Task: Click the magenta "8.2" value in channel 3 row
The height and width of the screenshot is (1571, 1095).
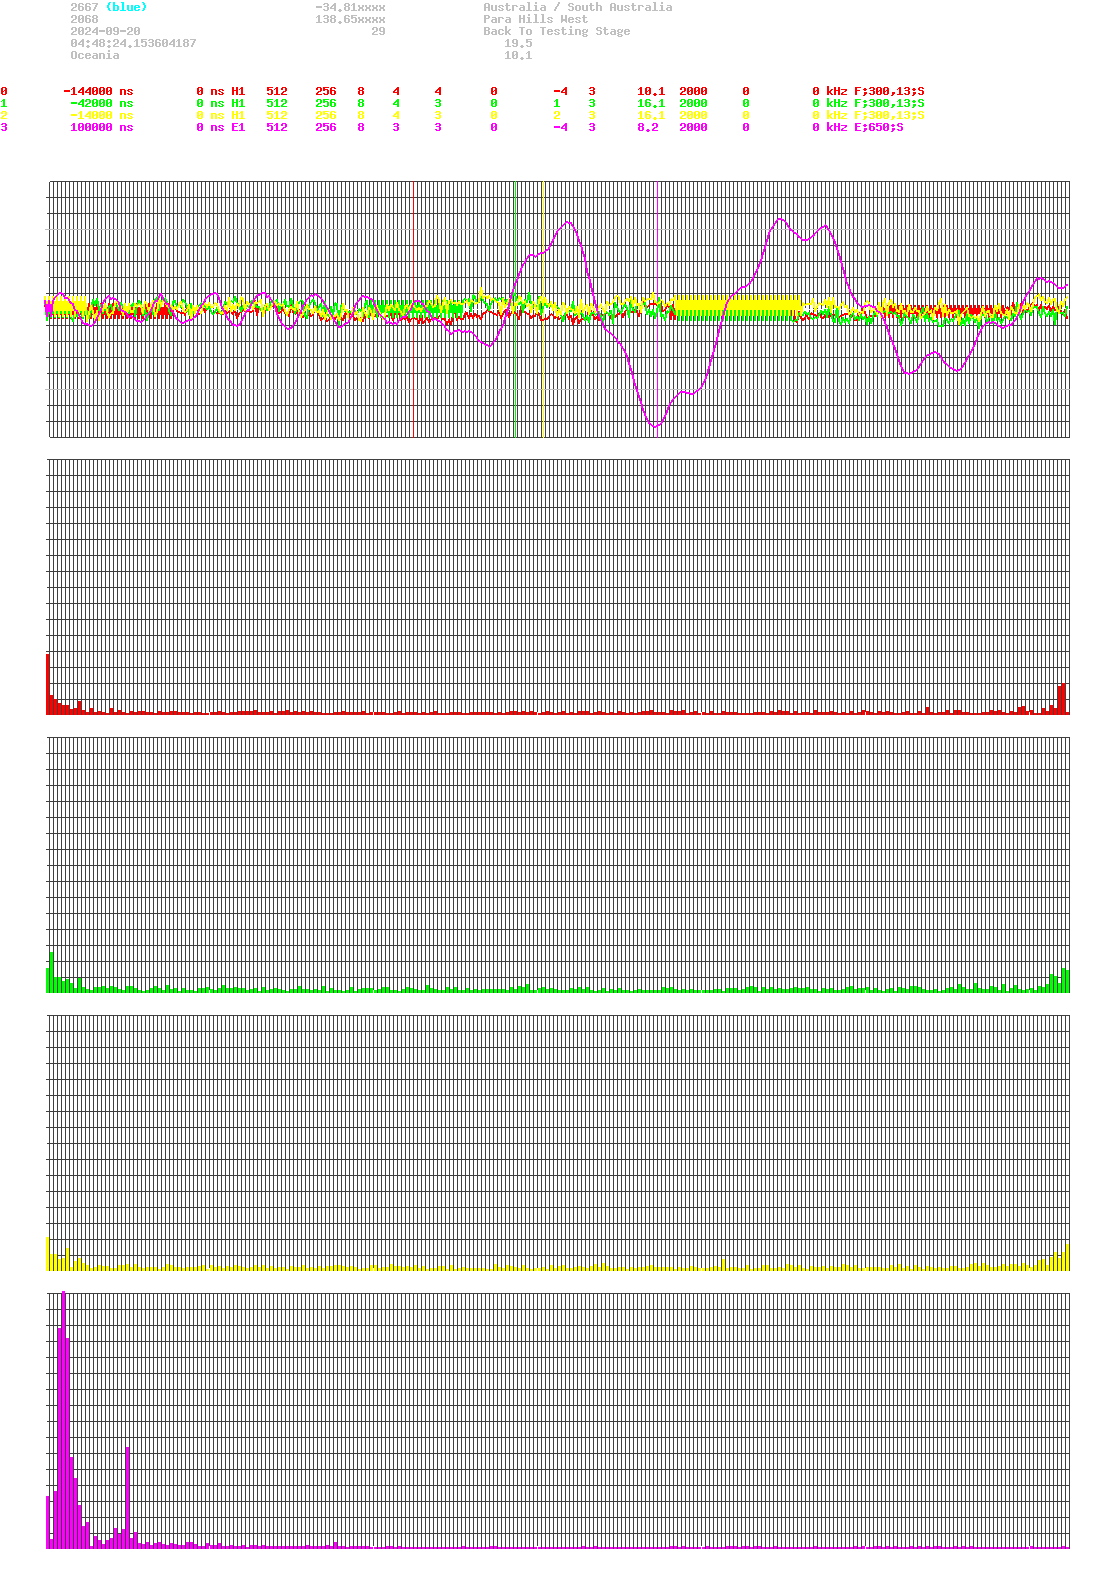Action: pos(648,127)
